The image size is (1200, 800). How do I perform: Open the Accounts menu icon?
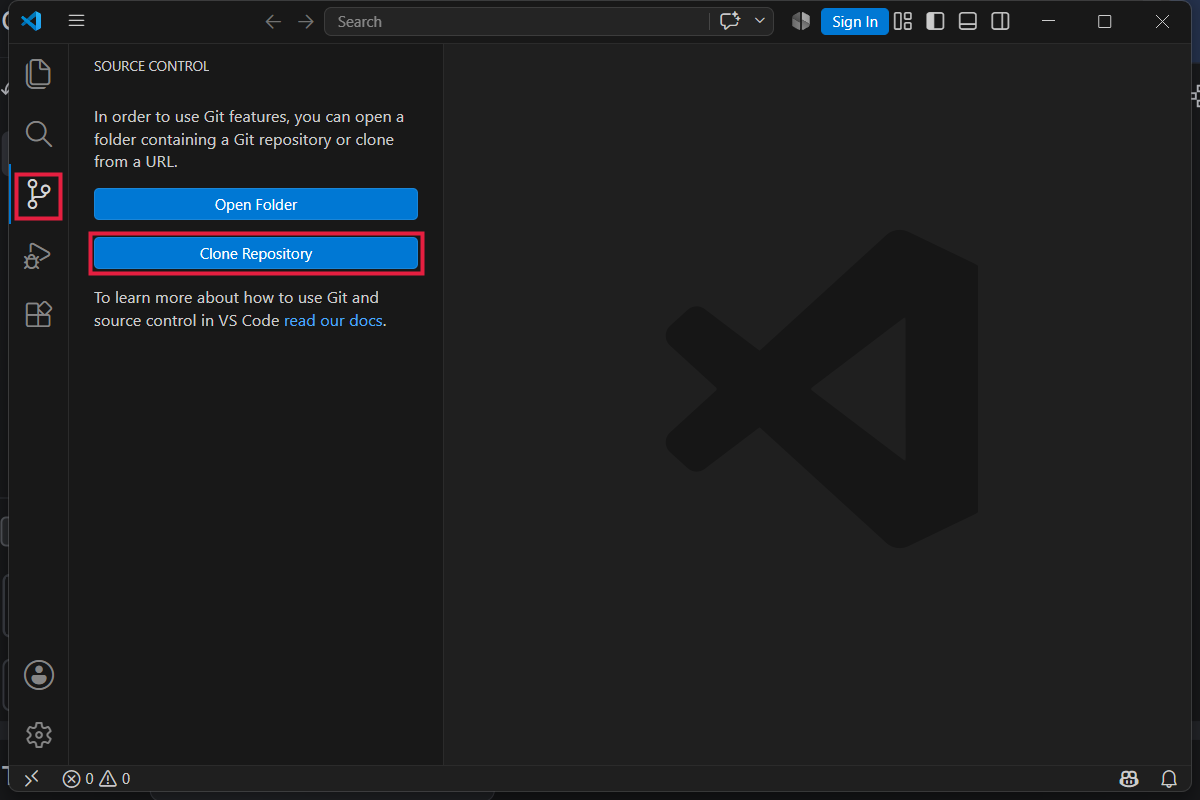coord(38,675)
